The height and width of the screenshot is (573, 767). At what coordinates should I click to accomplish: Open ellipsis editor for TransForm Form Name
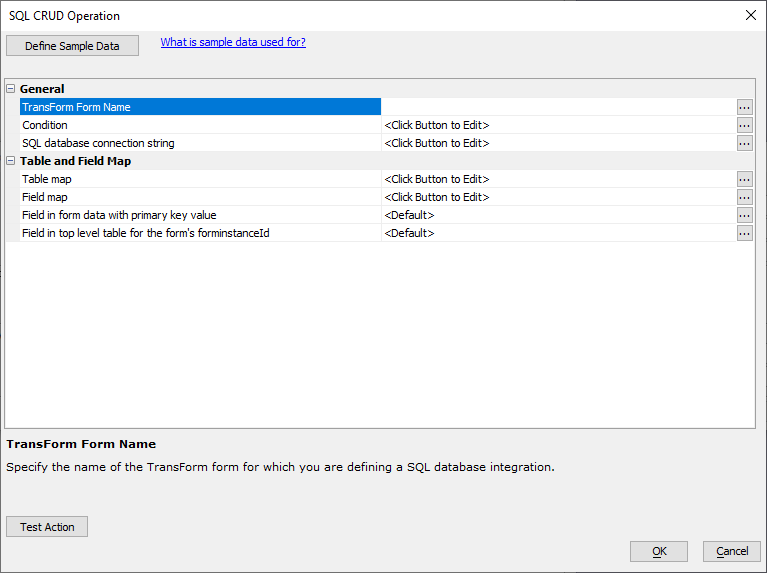pyautogui.click(x=744, y=107)
